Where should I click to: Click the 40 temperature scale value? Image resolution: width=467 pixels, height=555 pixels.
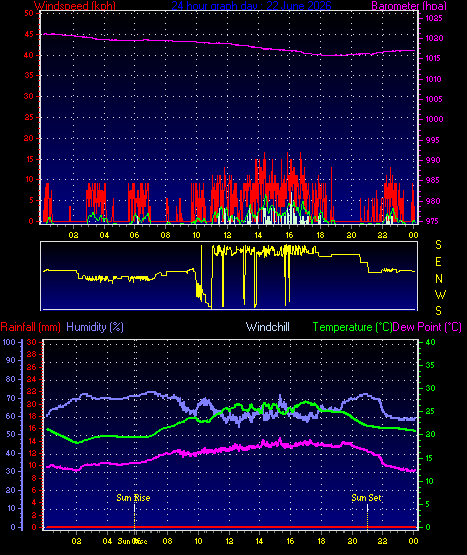coord(430,342)
